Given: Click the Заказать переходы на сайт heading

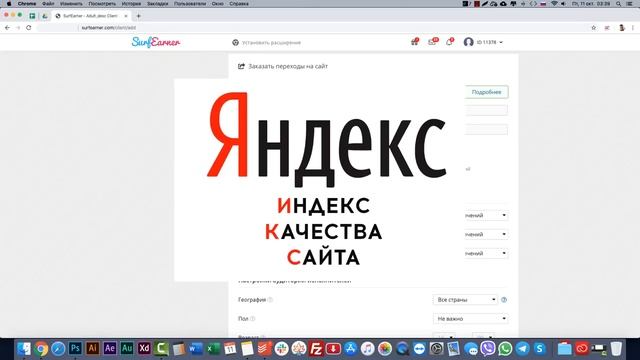Looking at the screenshot, I should coord(288,66).
